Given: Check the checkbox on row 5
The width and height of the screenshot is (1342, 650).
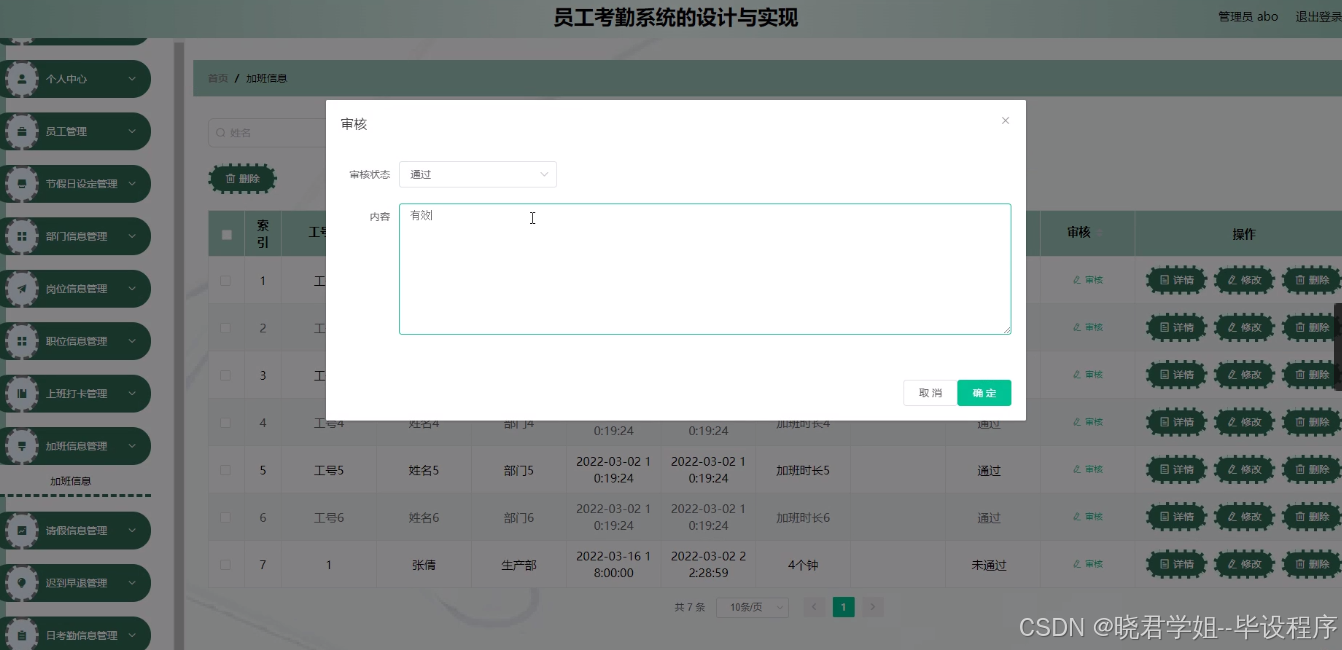Looking at the screenshot, I should click(225, 470).
